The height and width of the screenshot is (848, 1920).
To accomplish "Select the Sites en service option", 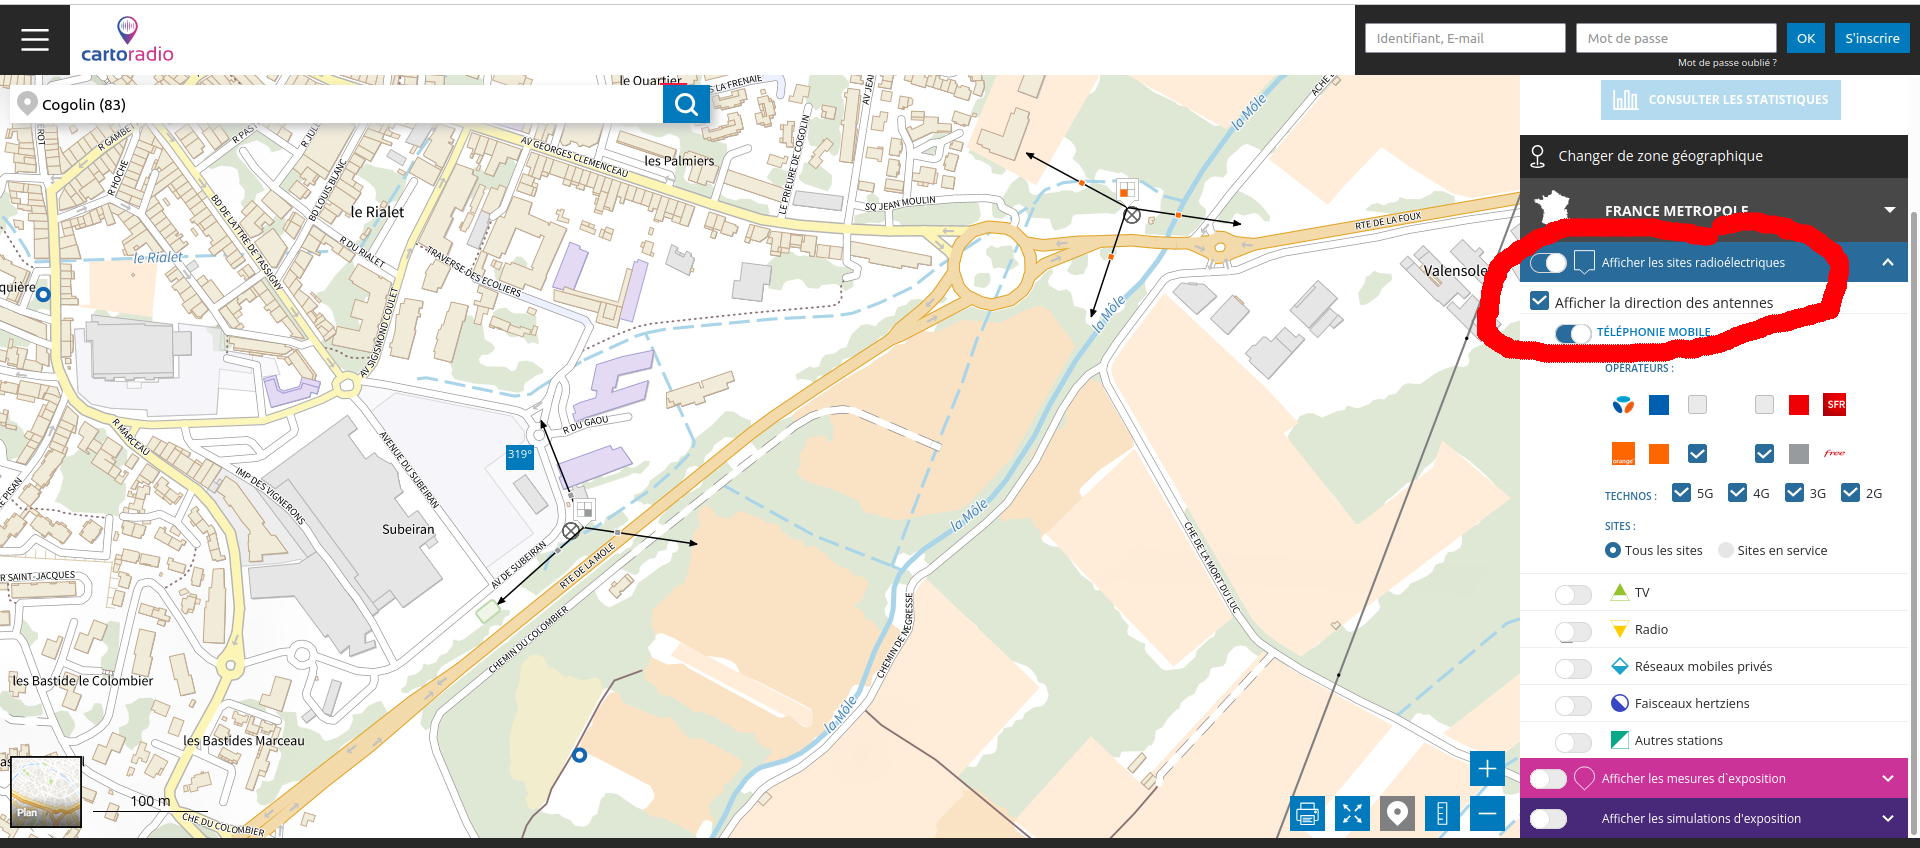I will [1726, 550].
